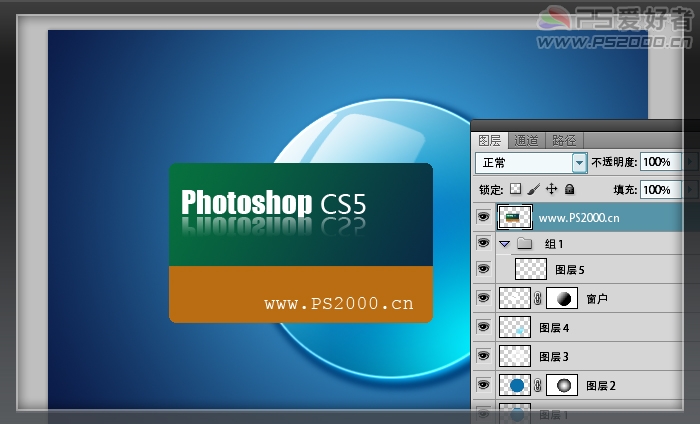The height and width of the screenshot is (424, 700).
Task: Select the 窗户 layer mask thumbnail
Action: click(562, 298)
